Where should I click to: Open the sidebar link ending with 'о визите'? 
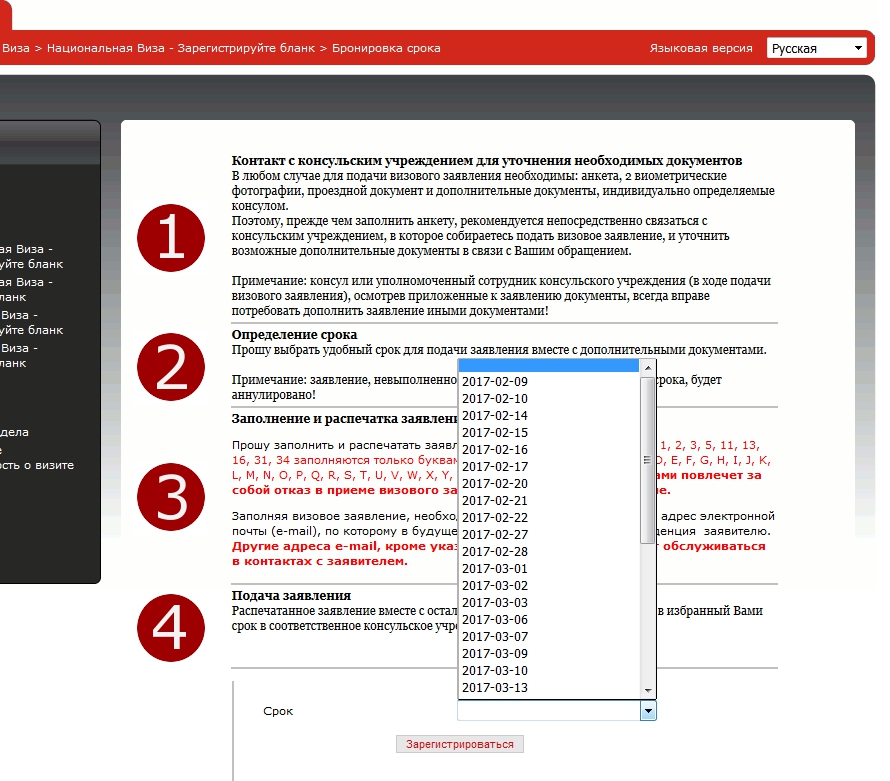pos(37,465)
